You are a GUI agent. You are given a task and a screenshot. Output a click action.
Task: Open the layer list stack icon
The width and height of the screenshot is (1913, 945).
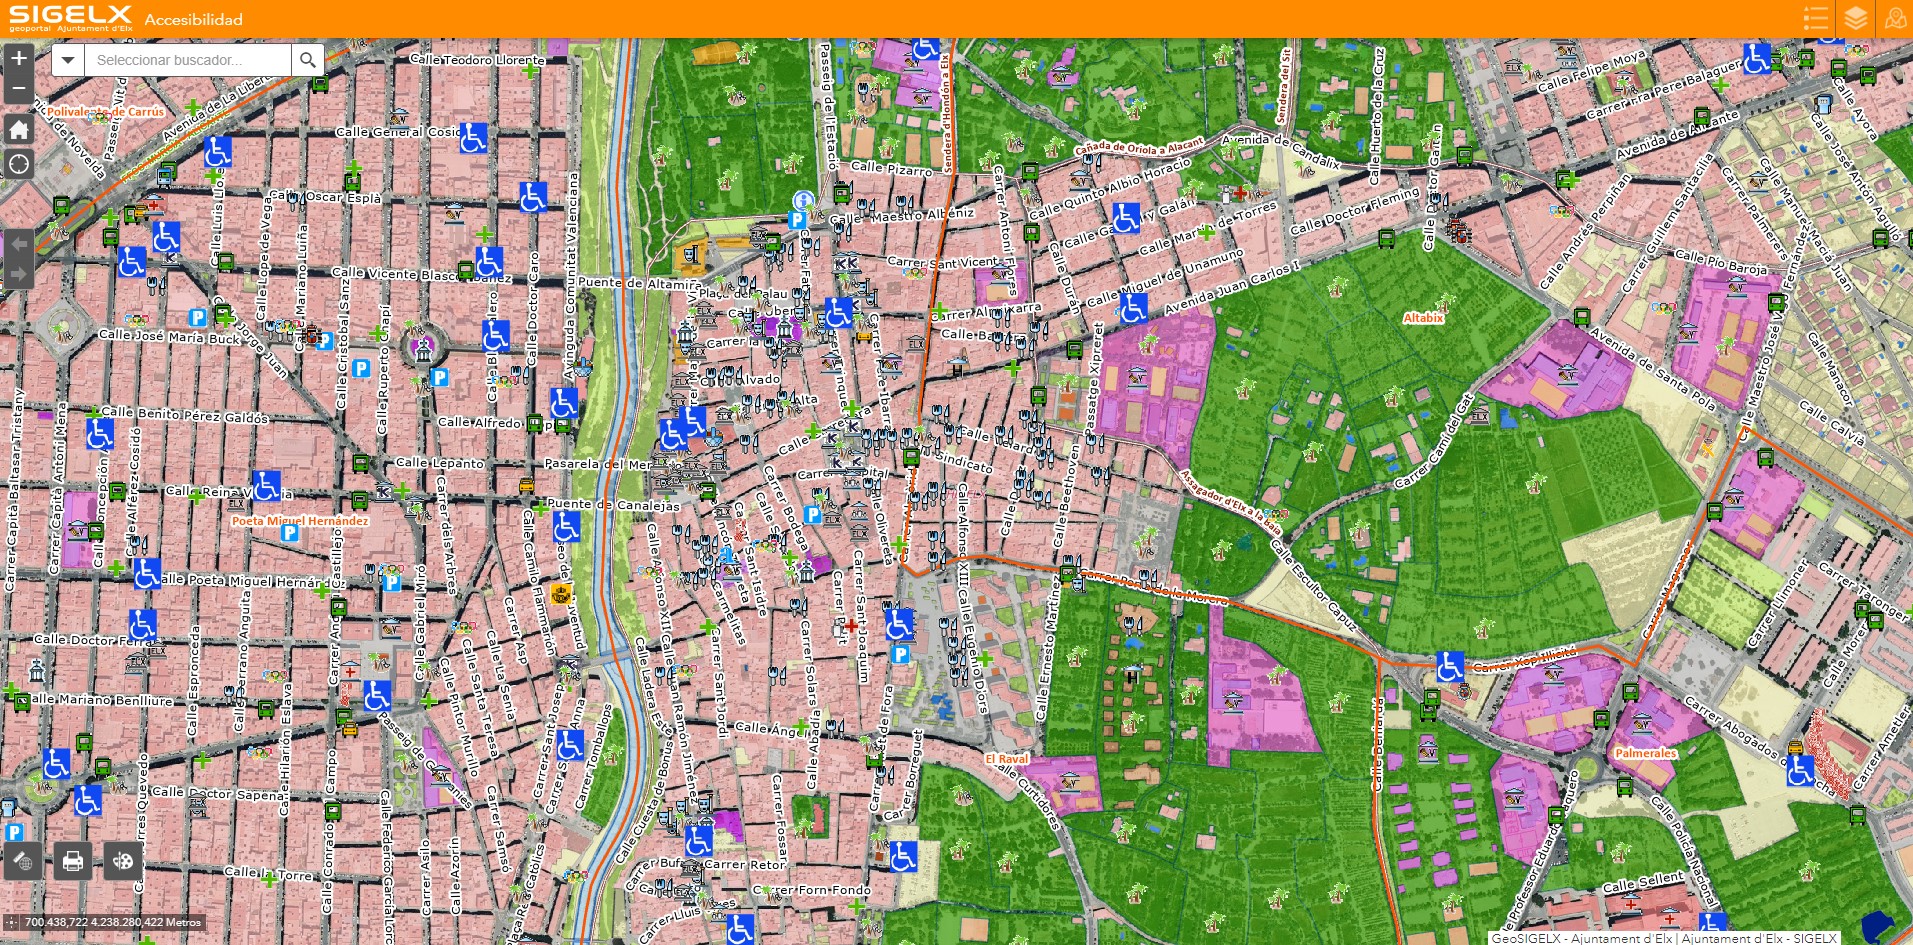[x=1856, y=19]
